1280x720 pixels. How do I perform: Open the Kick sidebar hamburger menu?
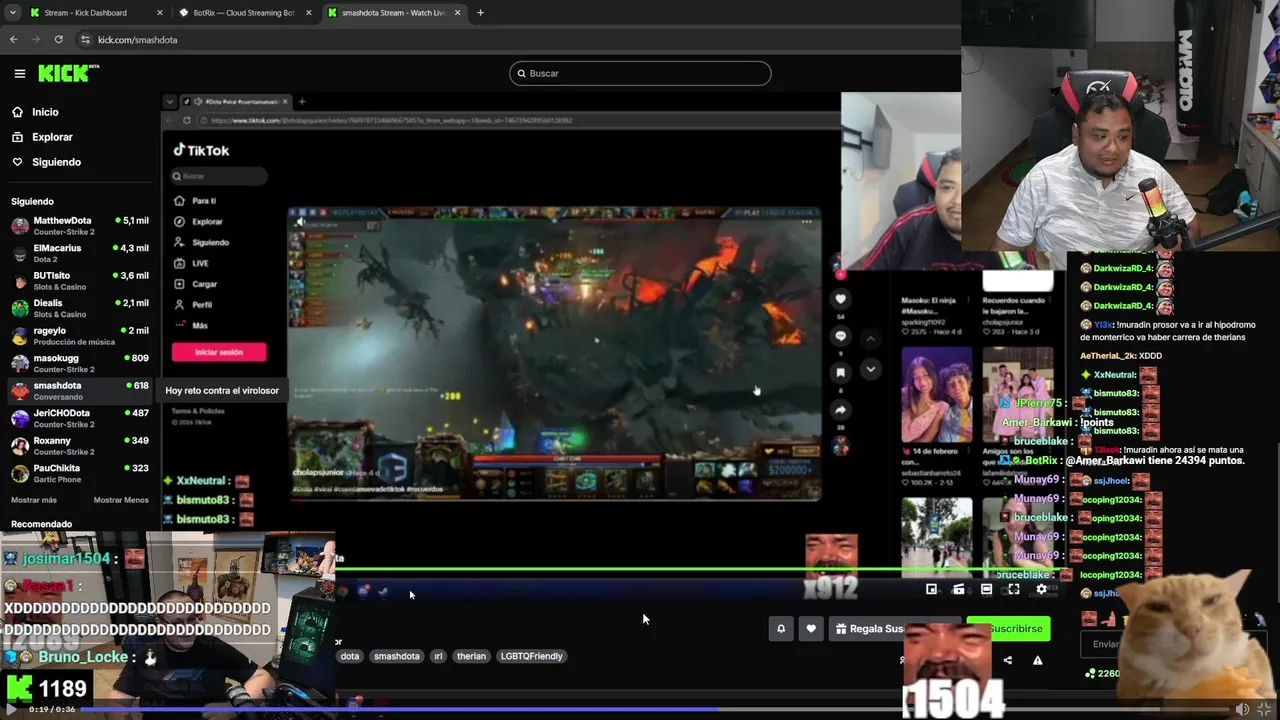coord(19,73)
